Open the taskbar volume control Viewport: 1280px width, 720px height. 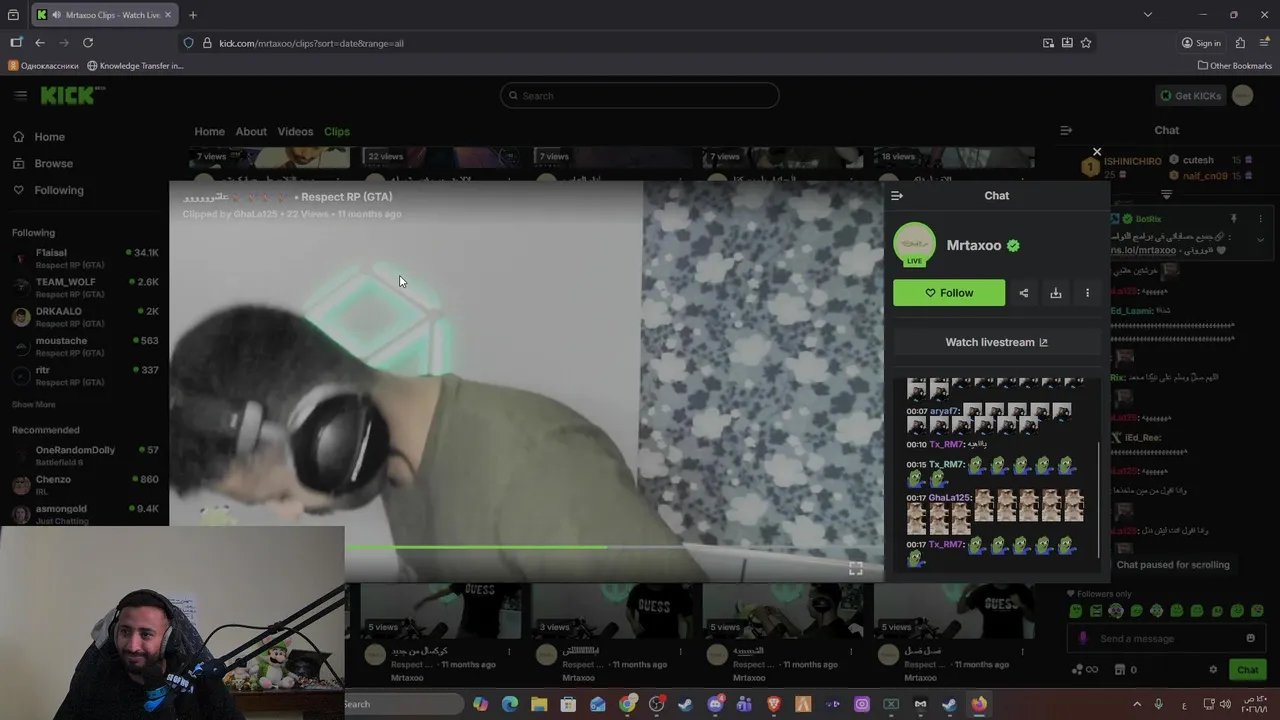pyautogui.click(x=1227, y=704)
